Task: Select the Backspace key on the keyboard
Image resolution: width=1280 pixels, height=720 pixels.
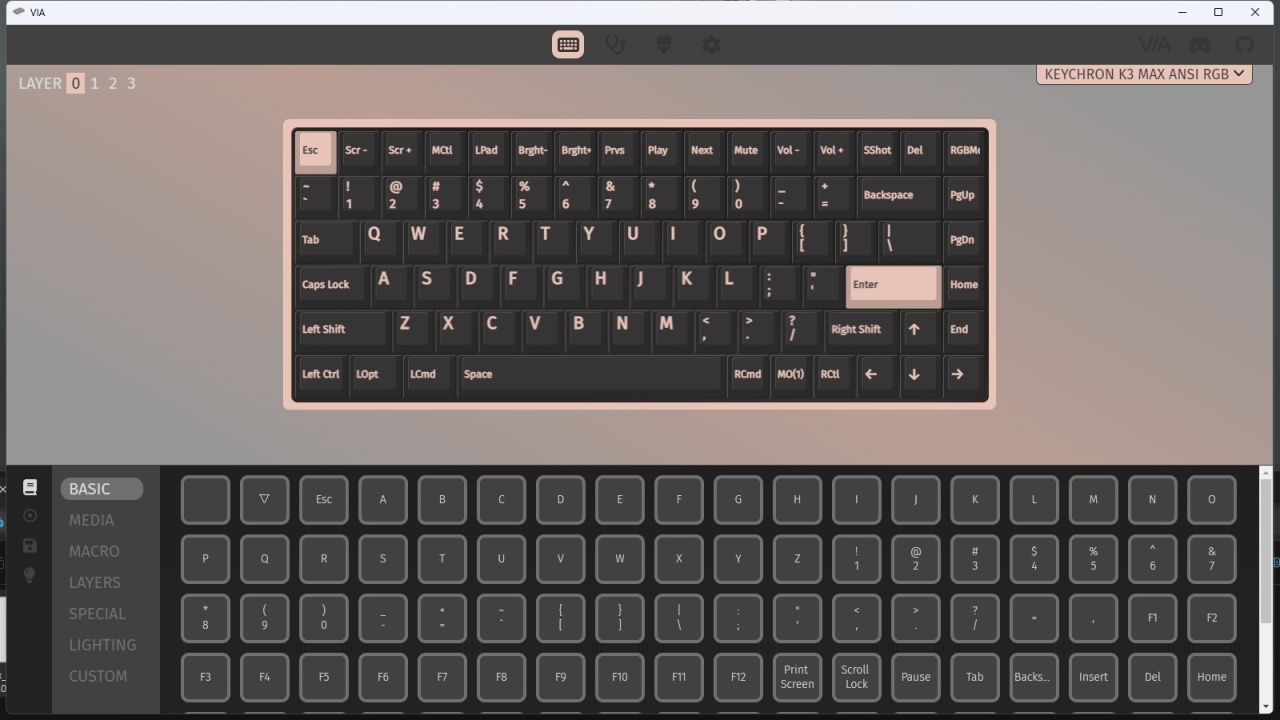Action: click(x=898, y=195)
